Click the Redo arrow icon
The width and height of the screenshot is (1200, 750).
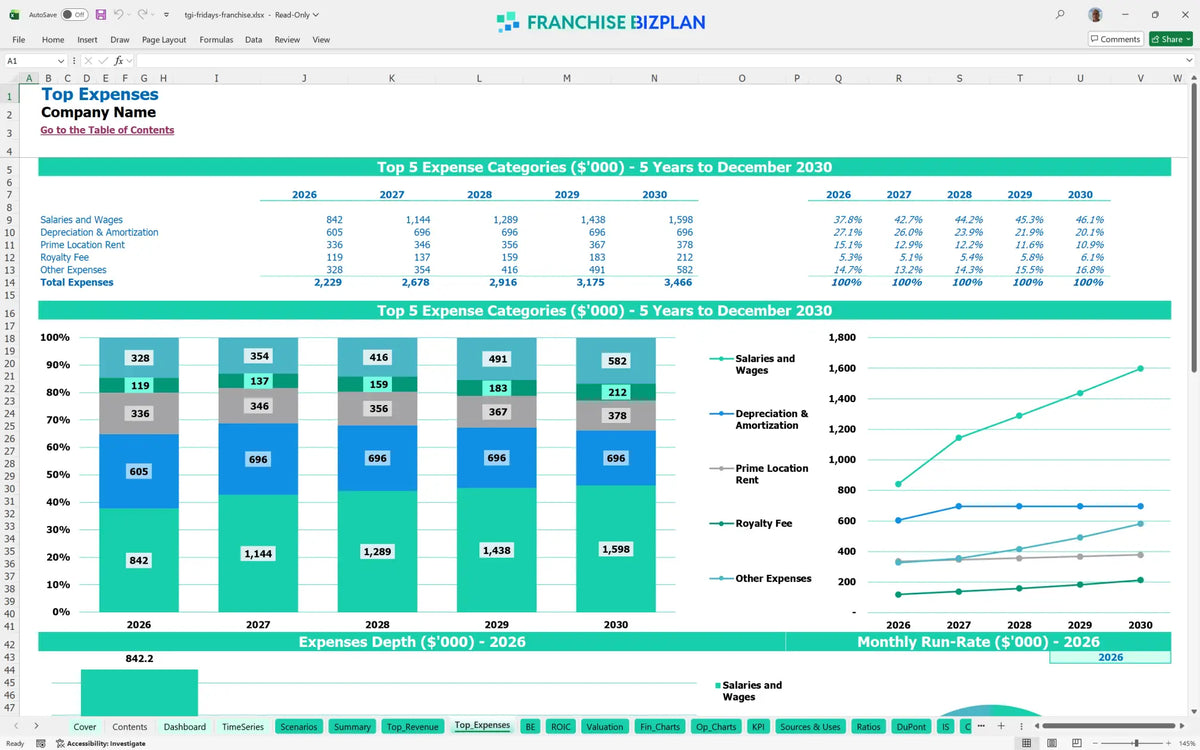tap(142, 15)
